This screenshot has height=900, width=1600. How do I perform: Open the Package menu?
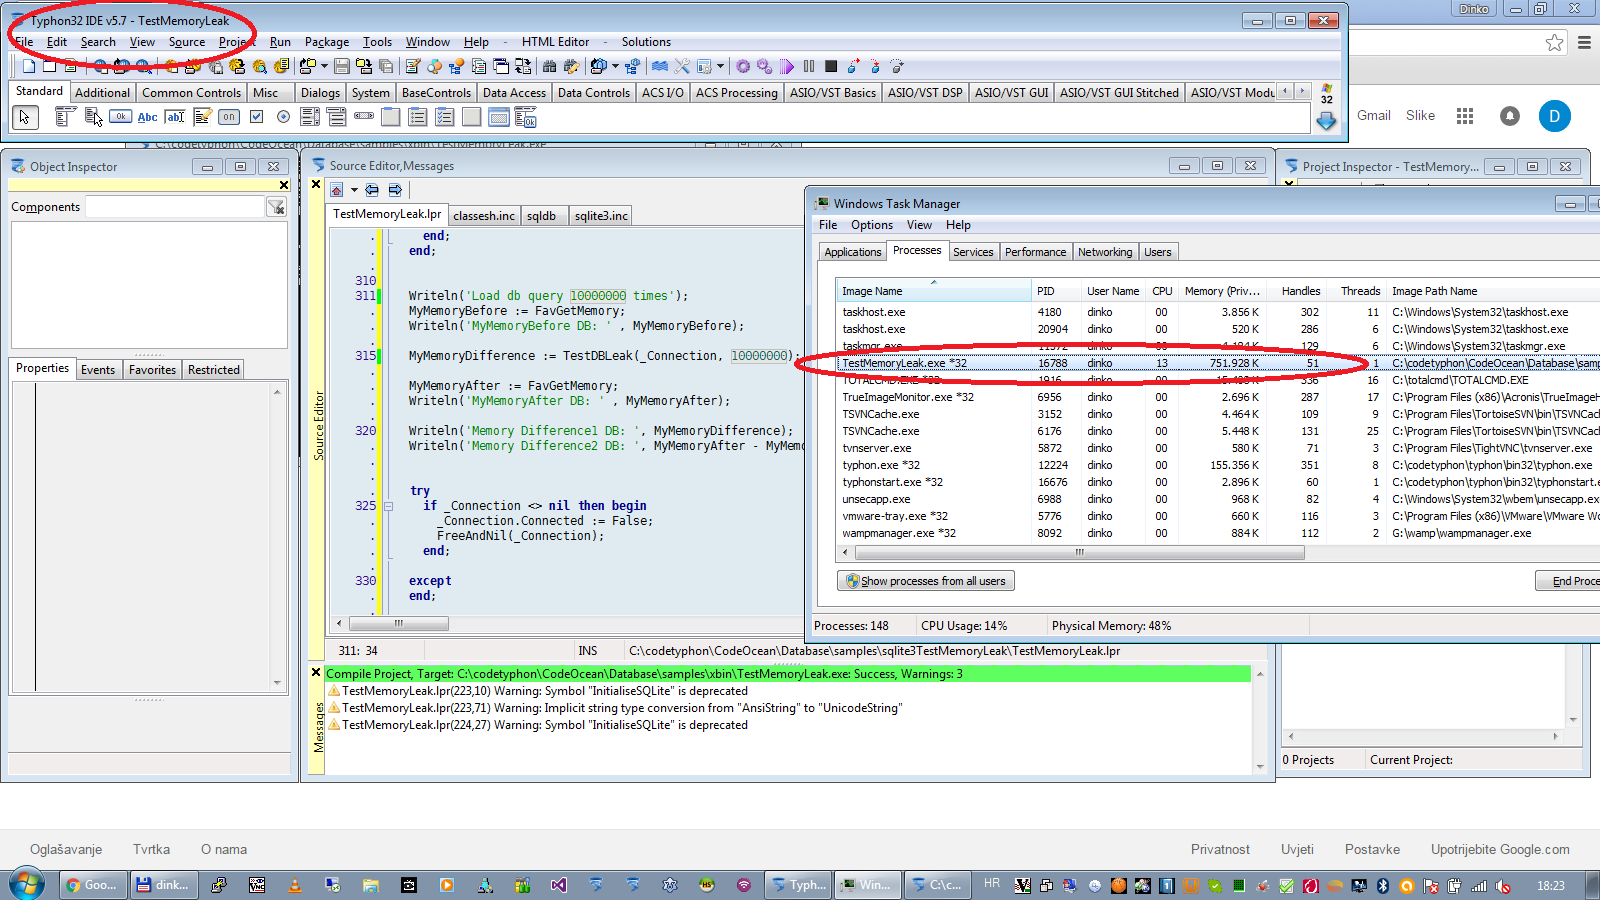point(327,42)
